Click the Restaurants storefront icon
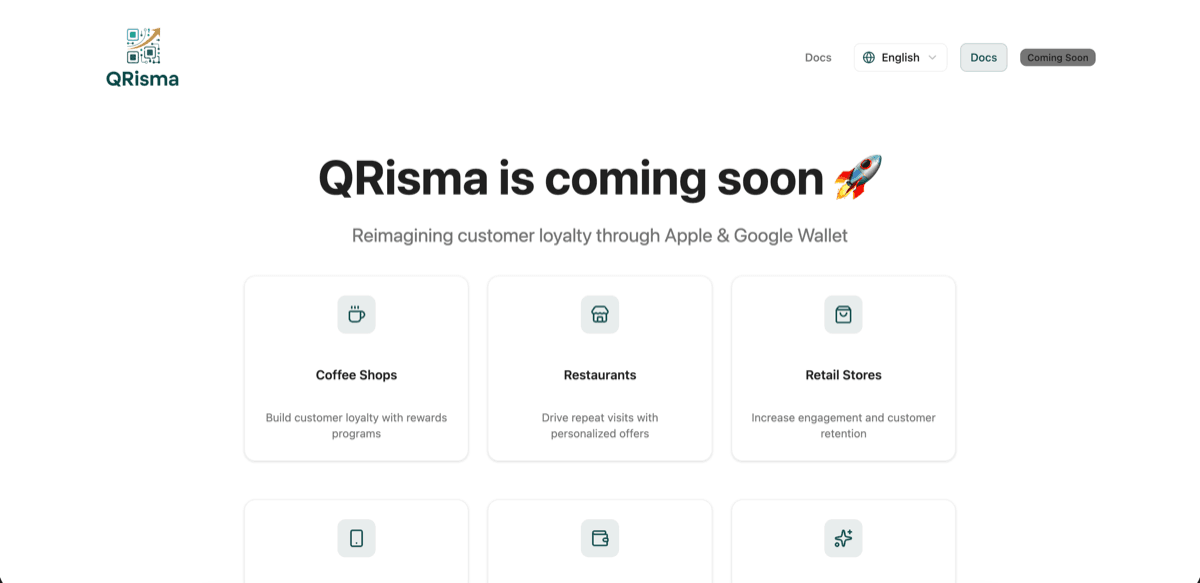 click(x=600, y=314)
